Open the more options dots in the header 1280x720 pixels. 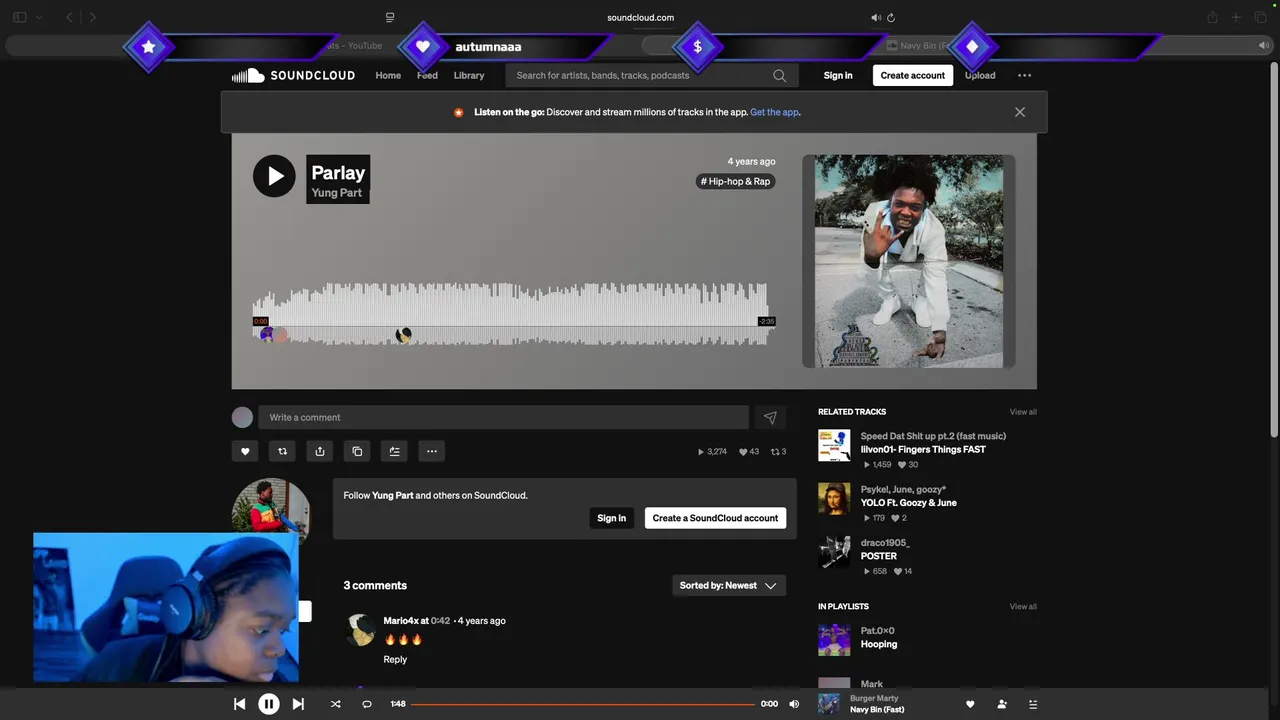click(x=1024, y=75)
